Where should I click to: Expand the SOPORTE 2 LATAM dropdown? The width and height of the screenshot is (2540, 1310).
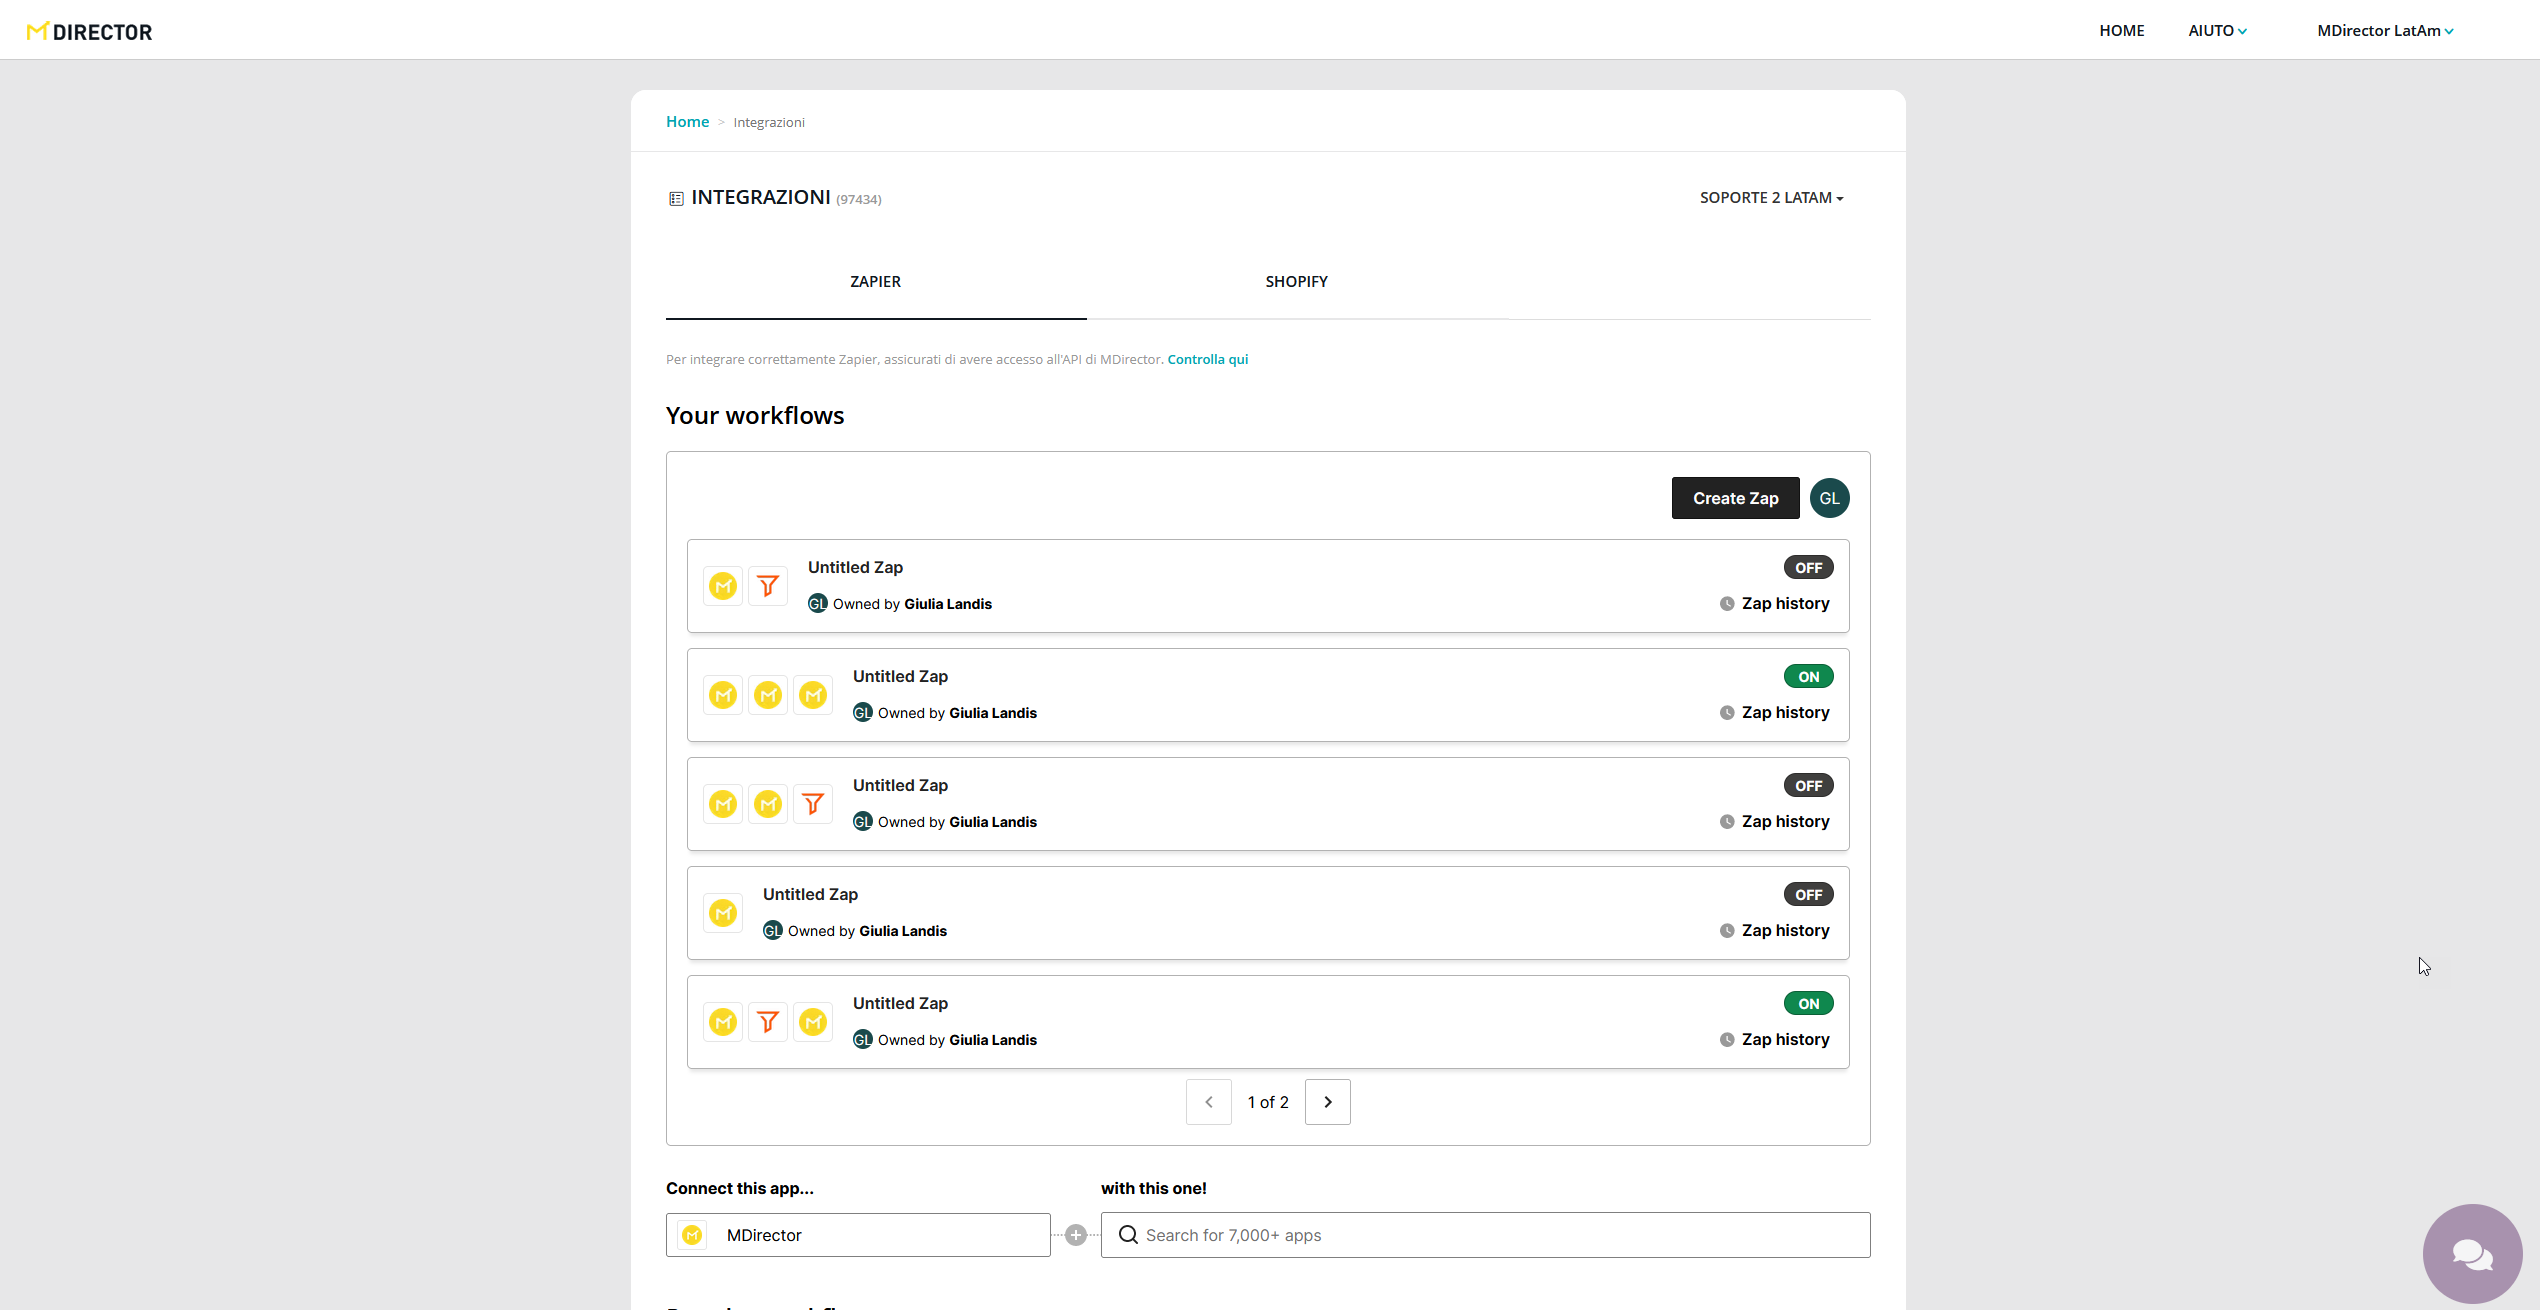[x=1771, y=198]
